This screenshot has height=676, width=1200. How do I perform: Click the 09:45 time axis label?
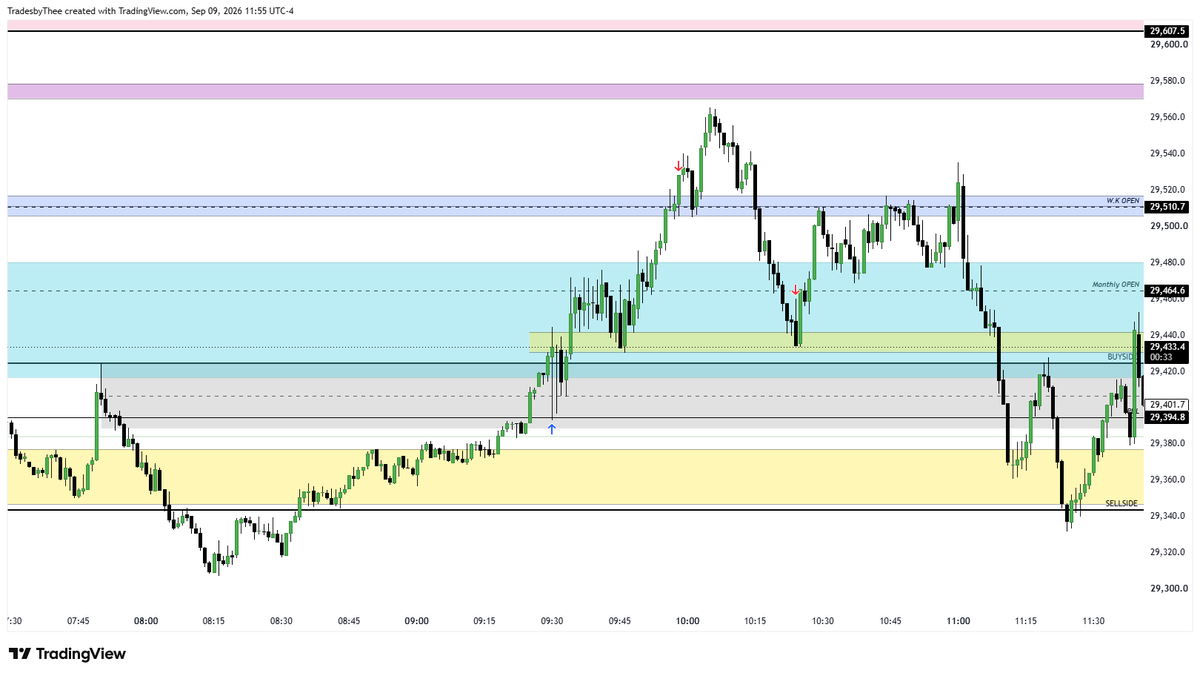(x=620, y=621)
